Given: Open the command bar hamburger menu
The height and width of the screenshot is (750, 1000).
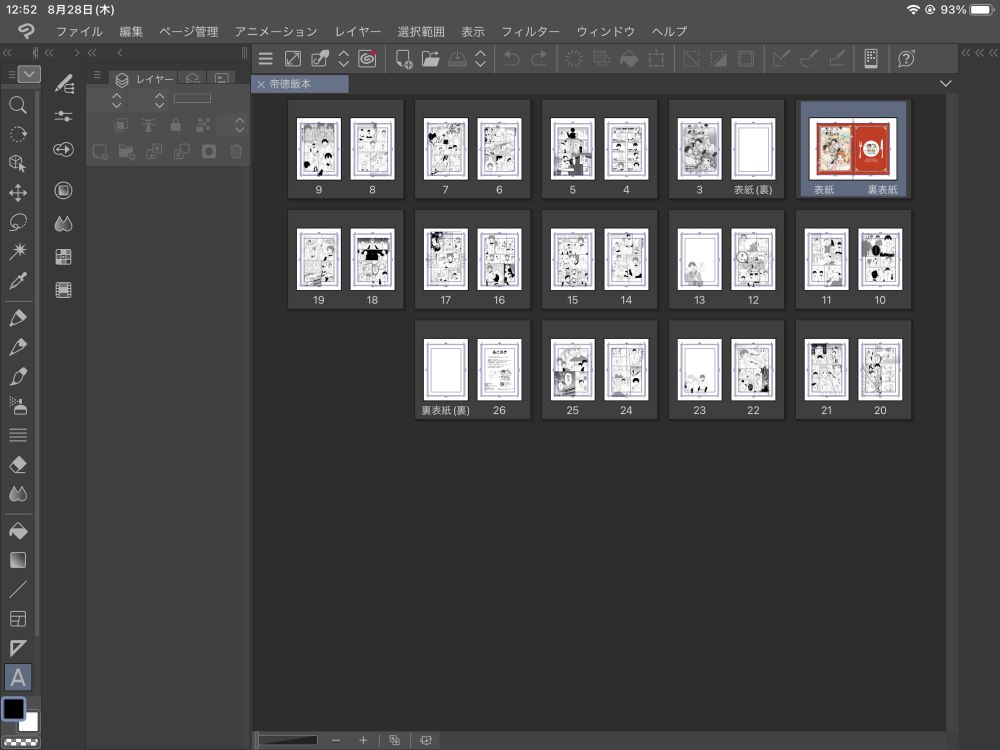Looking at the screenshot, I should tap(266, 59).
